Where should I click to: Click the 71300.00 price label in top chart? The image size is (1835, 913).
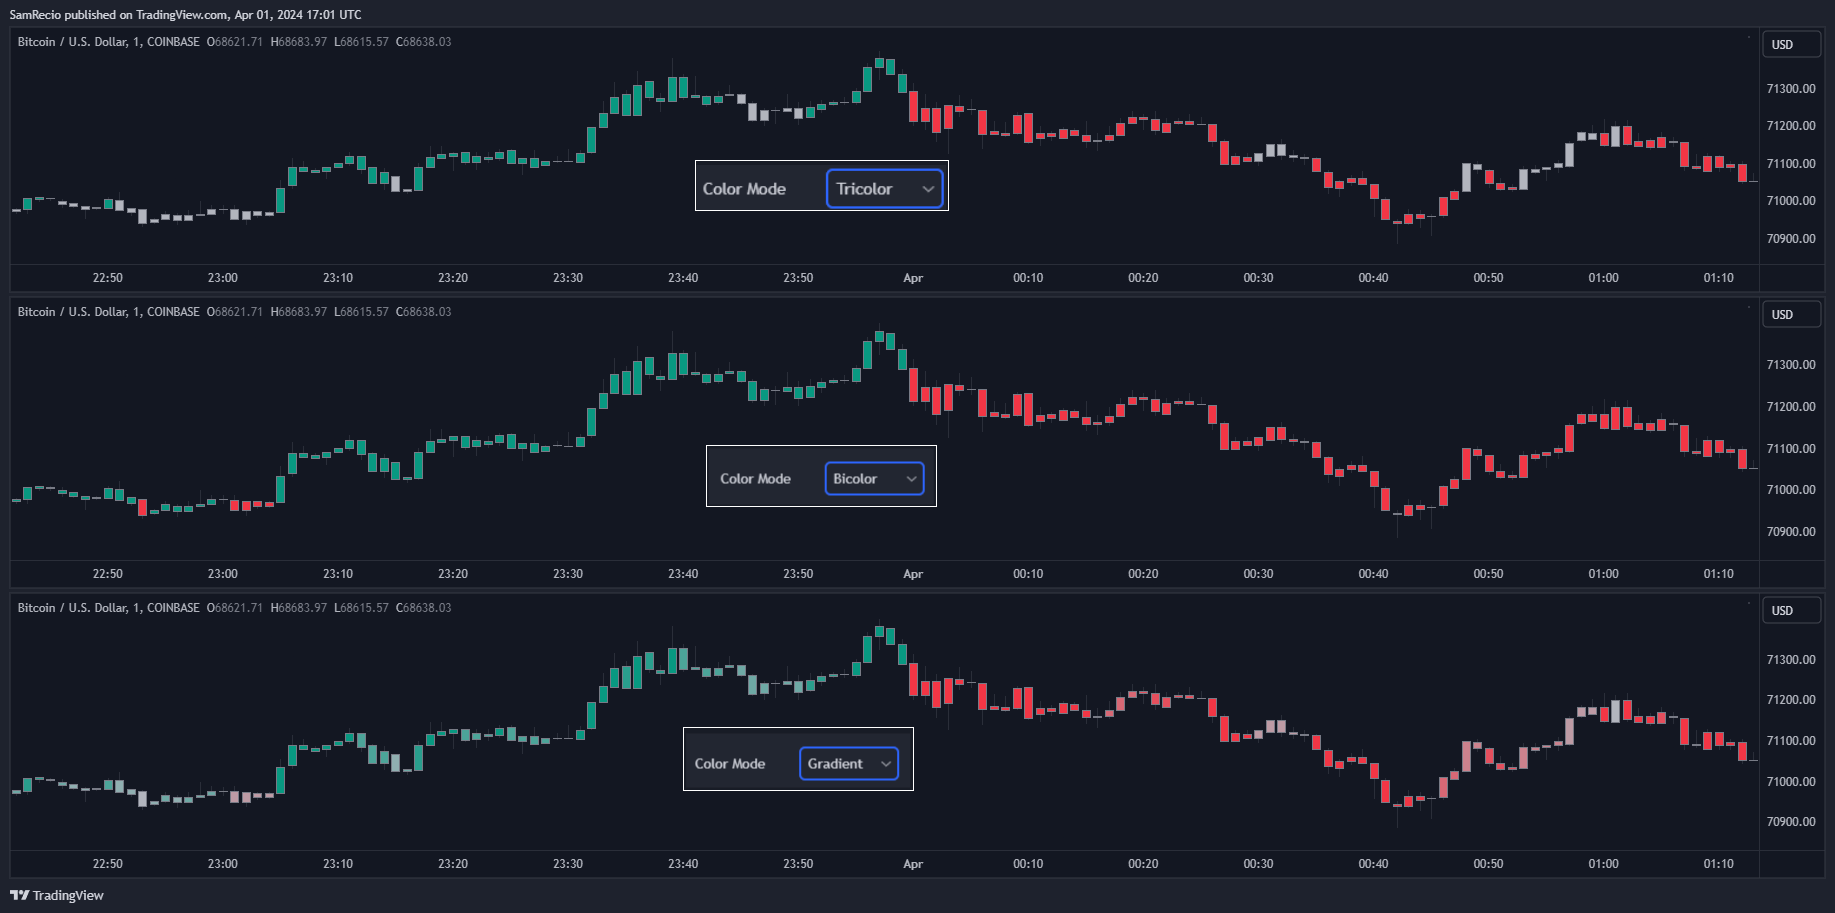tap(1791, 89)
